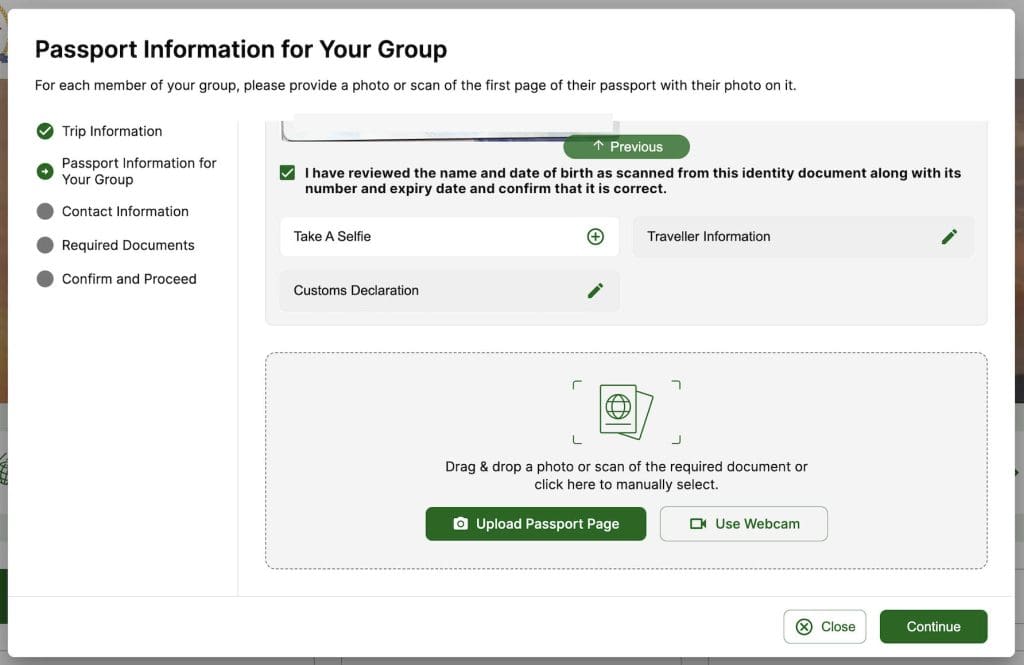Click the pencil icon for Customs Declaration
Image resolution: width=1024 pixels, height=665 pixels.
click(595, 291)
